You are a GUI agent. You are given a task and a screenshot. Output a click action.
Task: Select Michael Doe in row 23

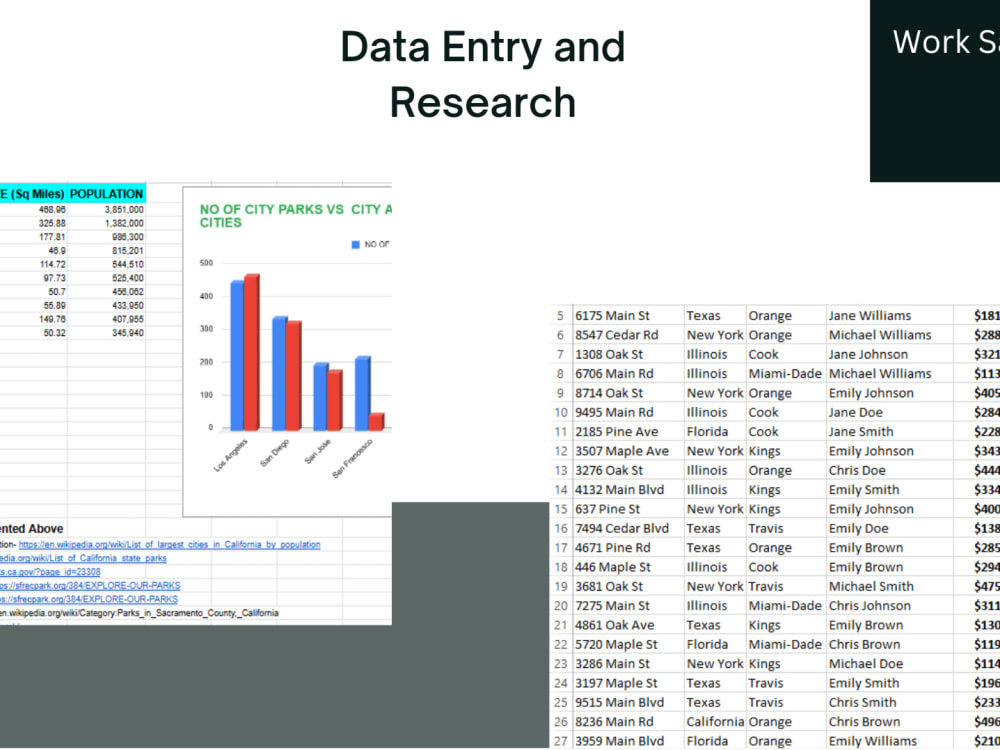[866, 664]
